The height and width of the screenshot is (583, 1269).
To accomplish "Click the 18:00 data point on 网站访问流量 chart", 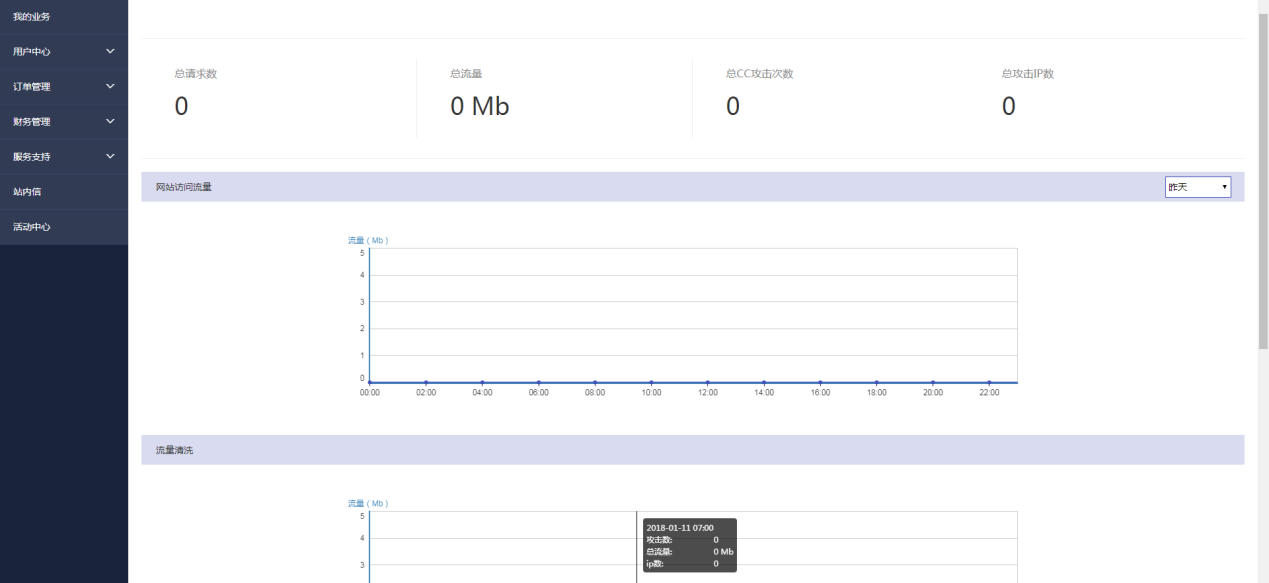I will point(876,382).
